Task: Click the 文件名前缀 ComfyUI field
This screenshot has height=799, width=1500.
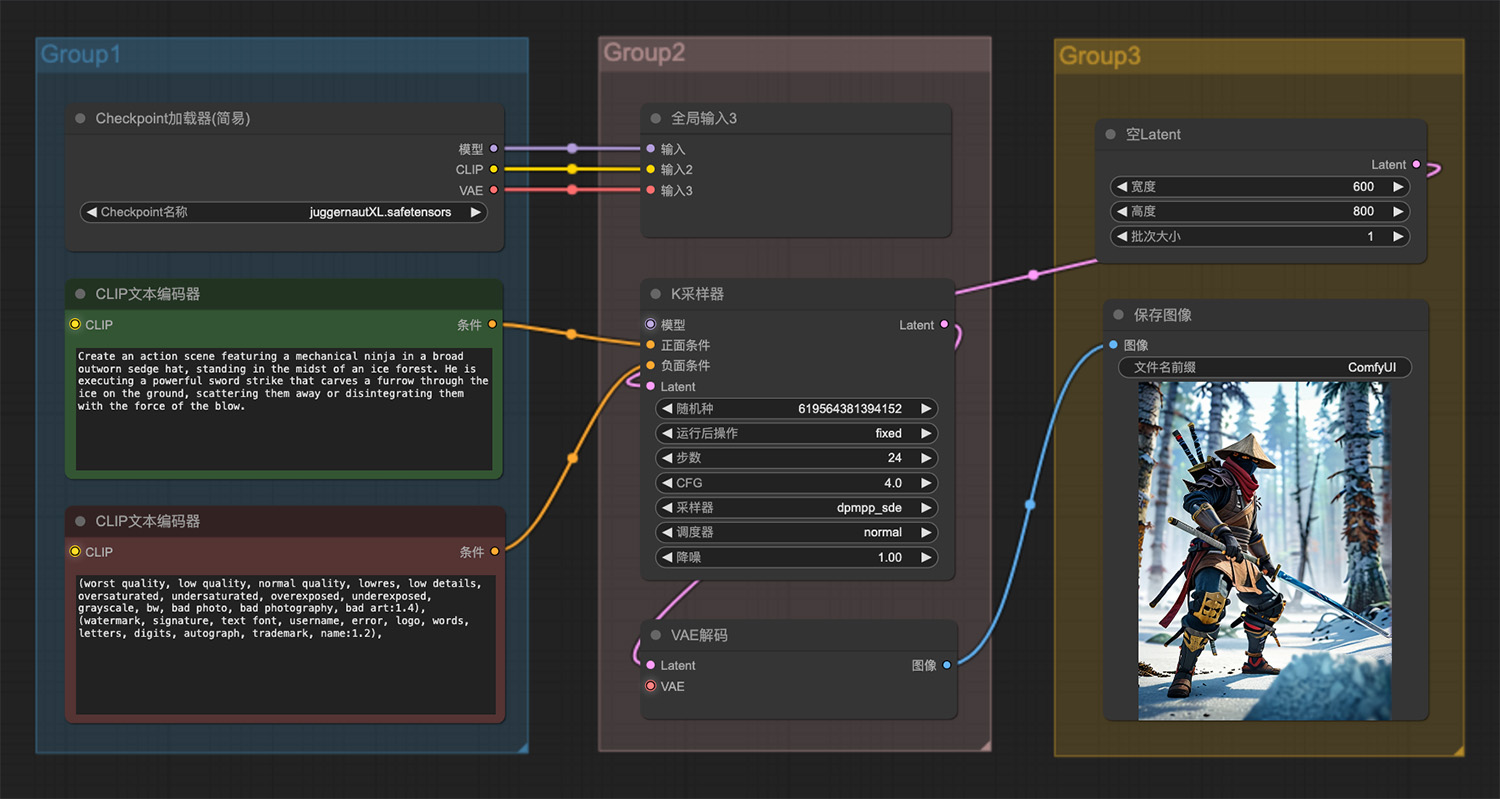Action: [1265, 368]
